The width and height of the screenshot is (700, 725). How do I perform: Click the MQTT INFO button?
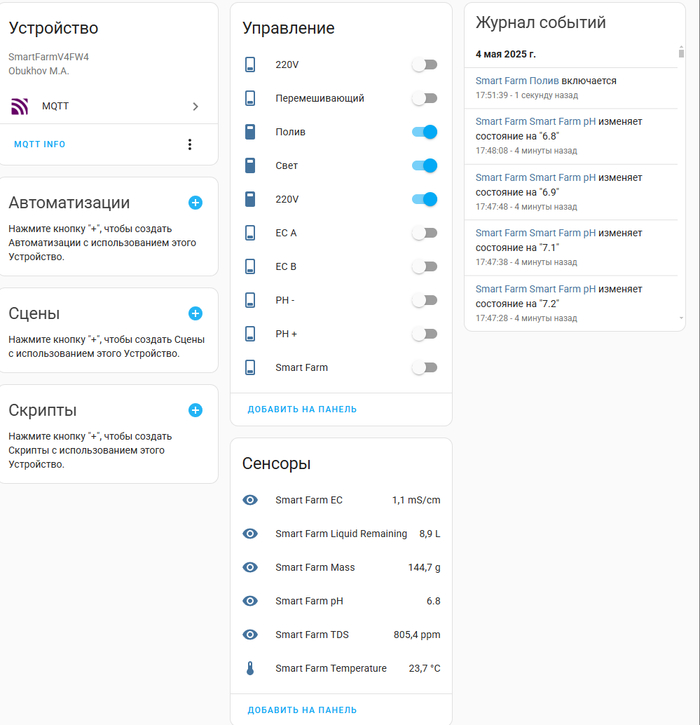pos(40,145)
